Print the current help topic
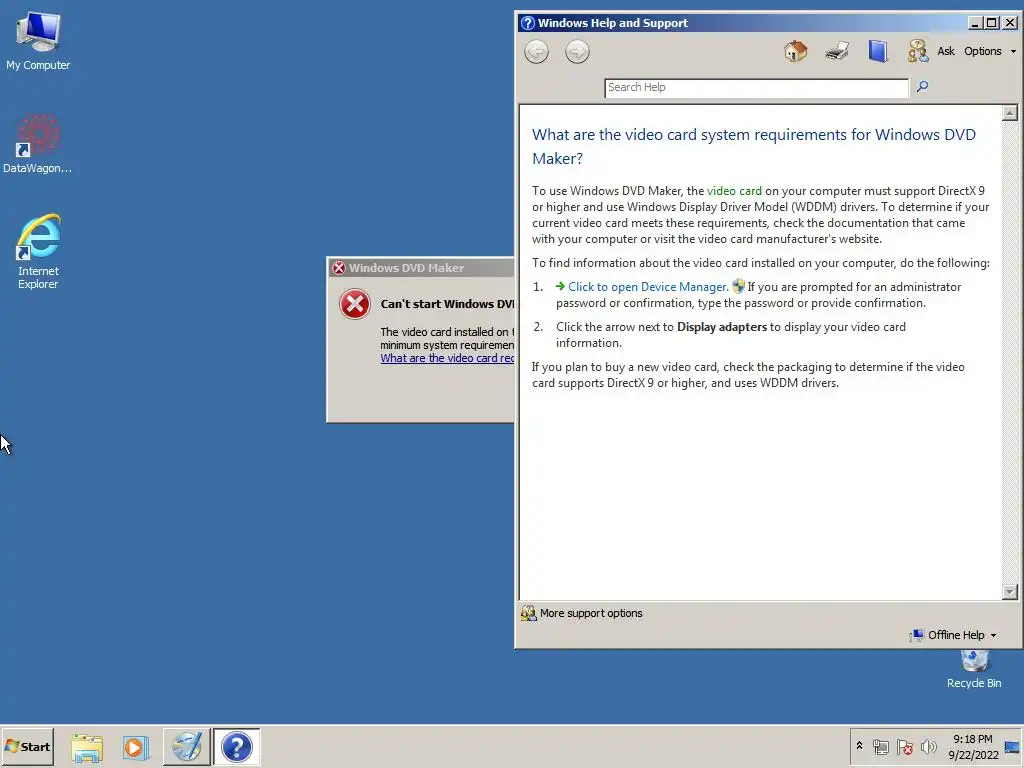The width and height of the screenshot is (1024, 768). click(x=837, y=51)
